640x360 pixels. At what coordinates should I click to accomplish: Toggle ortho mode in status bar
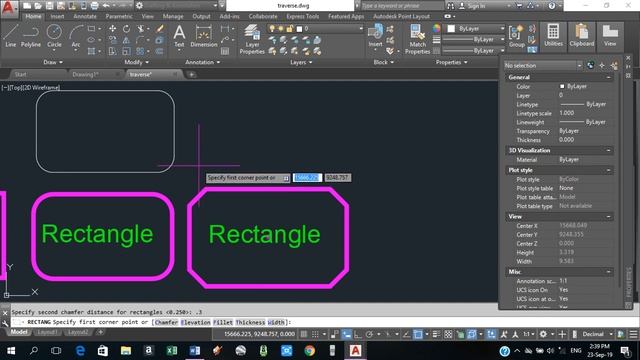358,334
